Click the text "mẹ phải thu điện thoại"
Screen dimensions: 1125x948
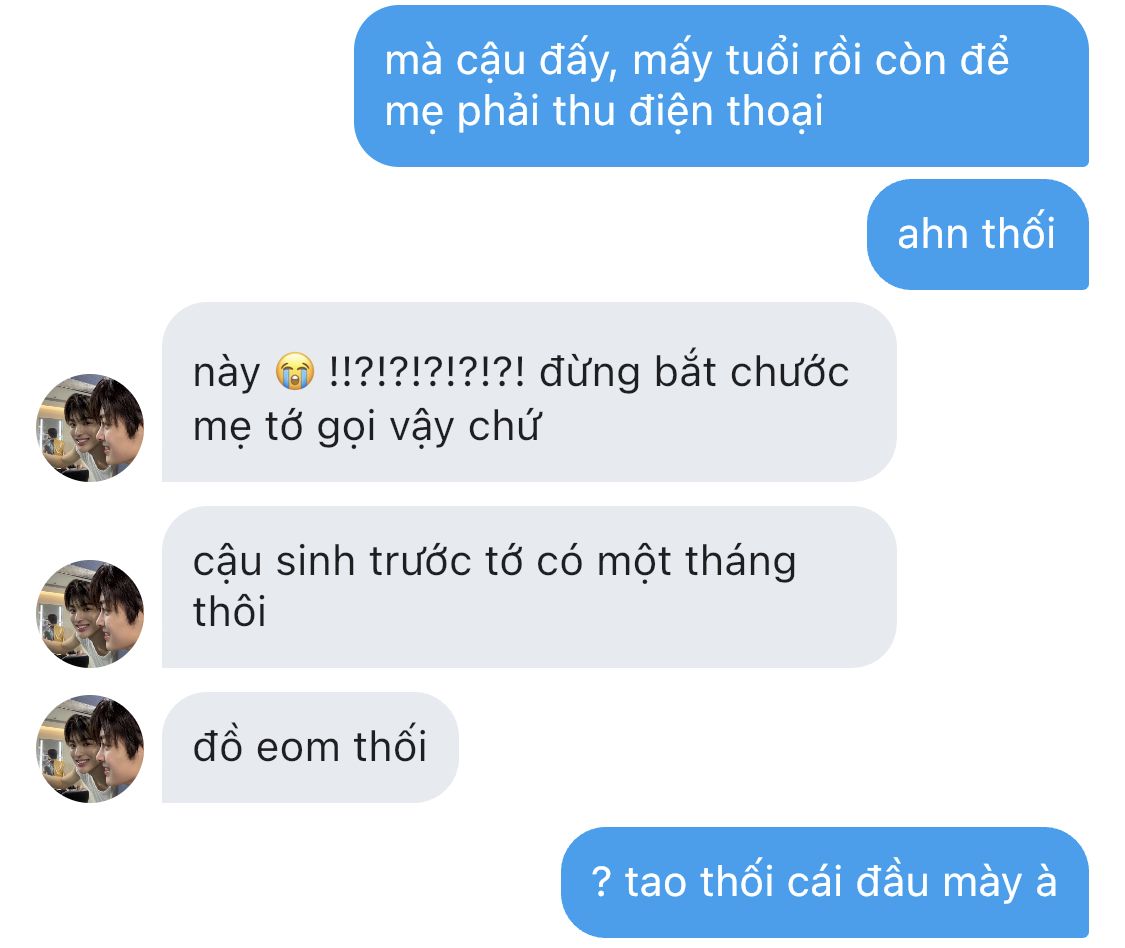click(x=604, y=113)
